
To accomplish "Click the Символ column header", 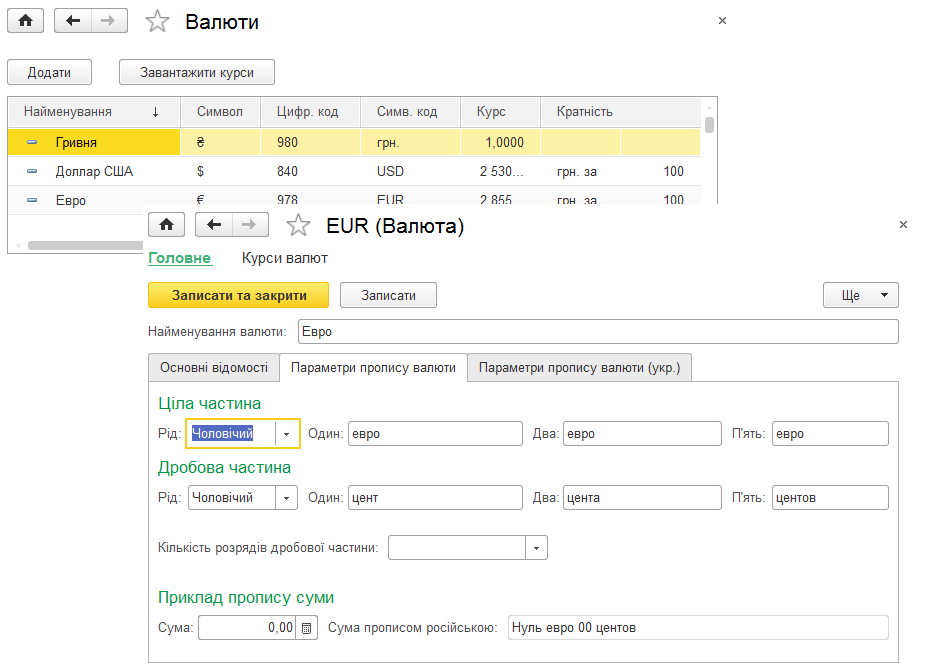I will click(x=220, y=112).
